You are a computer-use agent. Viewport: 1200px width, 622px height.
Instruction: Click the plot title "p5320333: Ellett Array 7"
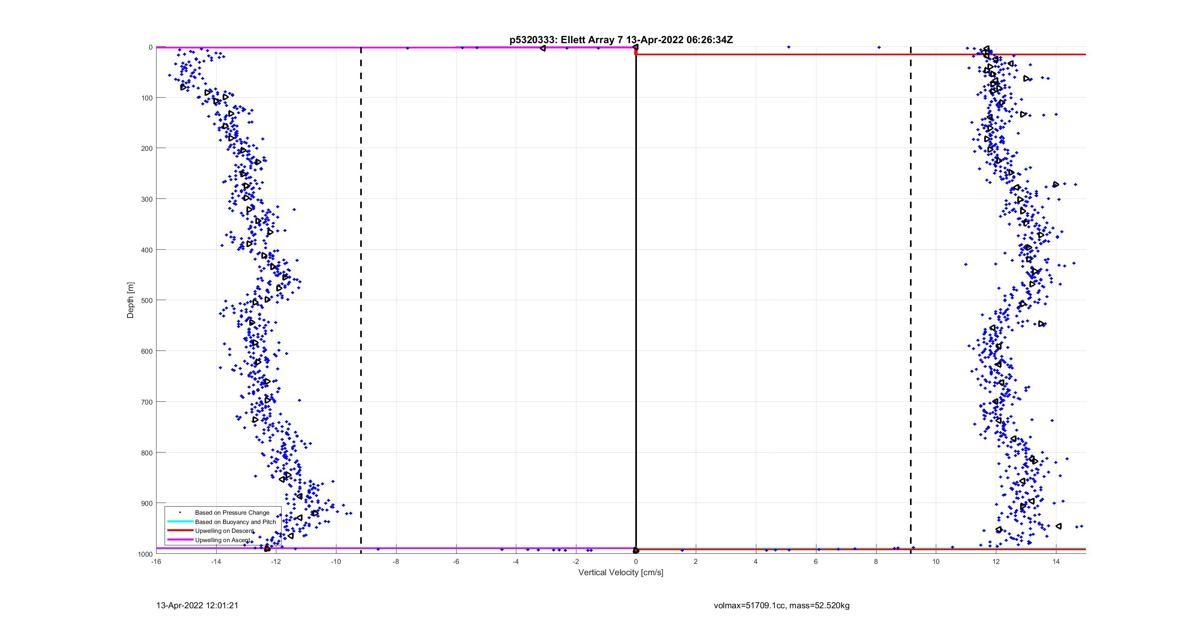coord(566,40)
